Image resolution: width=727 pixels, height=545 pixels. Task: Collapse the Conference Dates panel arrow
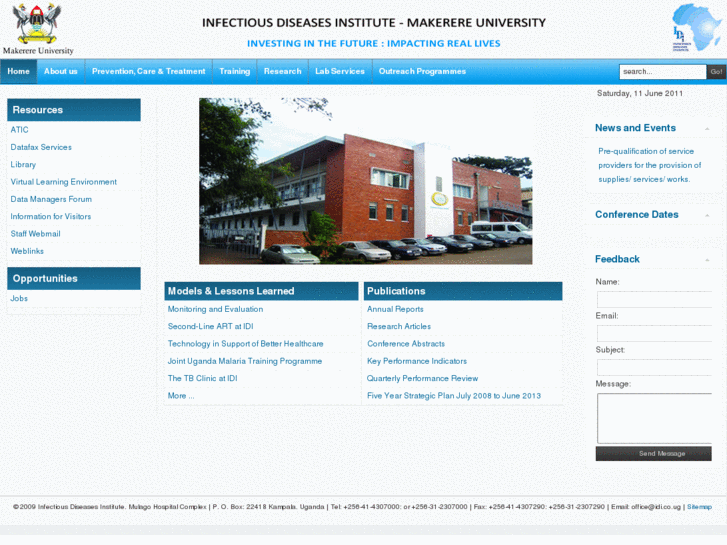(707, 216)
